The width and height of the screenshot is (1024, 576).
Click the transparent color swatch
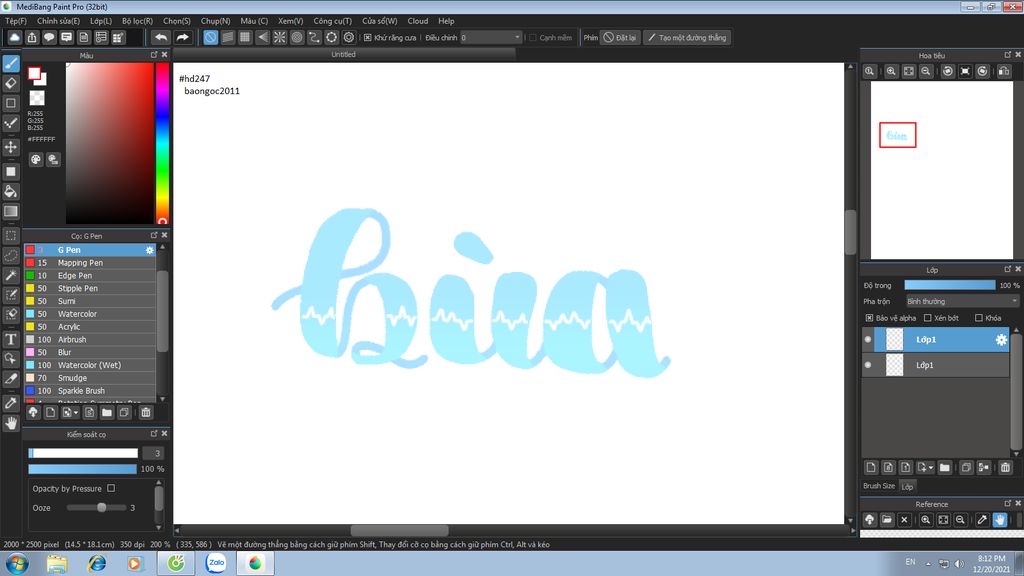coord(37,98)
